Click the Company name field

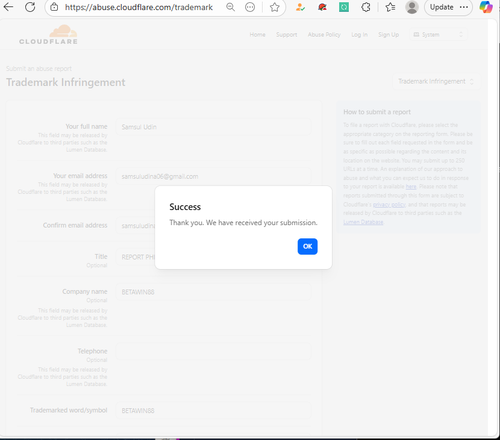pos(213,292)
